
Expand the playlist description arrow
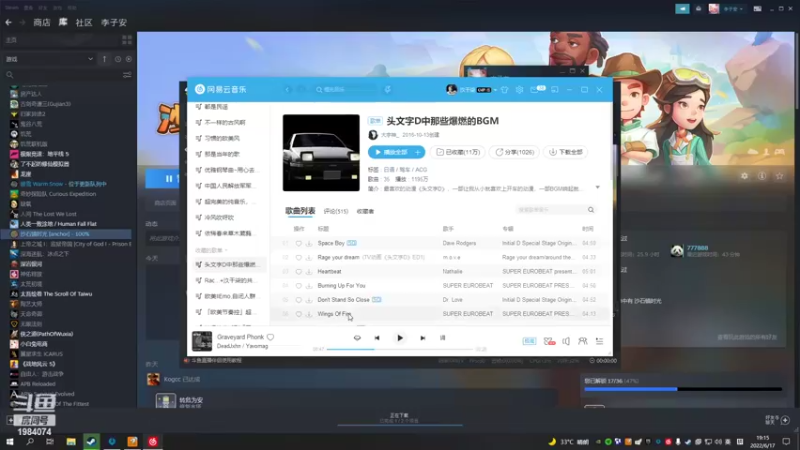[x=597, y=187]
